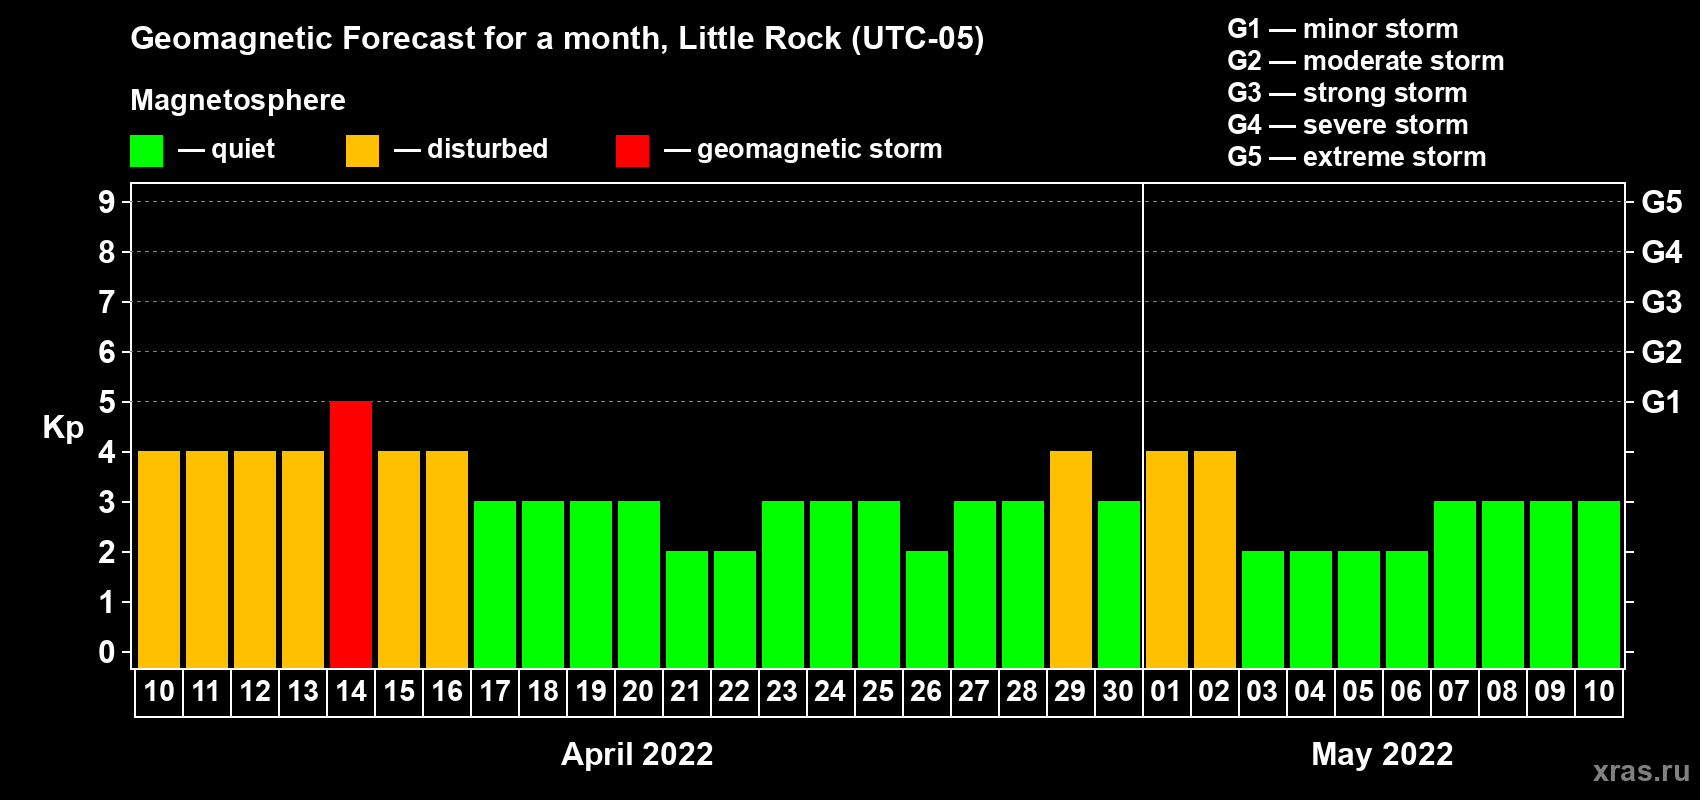This screenshot has width=1700, height=800.
Task: Click the orange bar for May 02
Action: coord(1215,559)
